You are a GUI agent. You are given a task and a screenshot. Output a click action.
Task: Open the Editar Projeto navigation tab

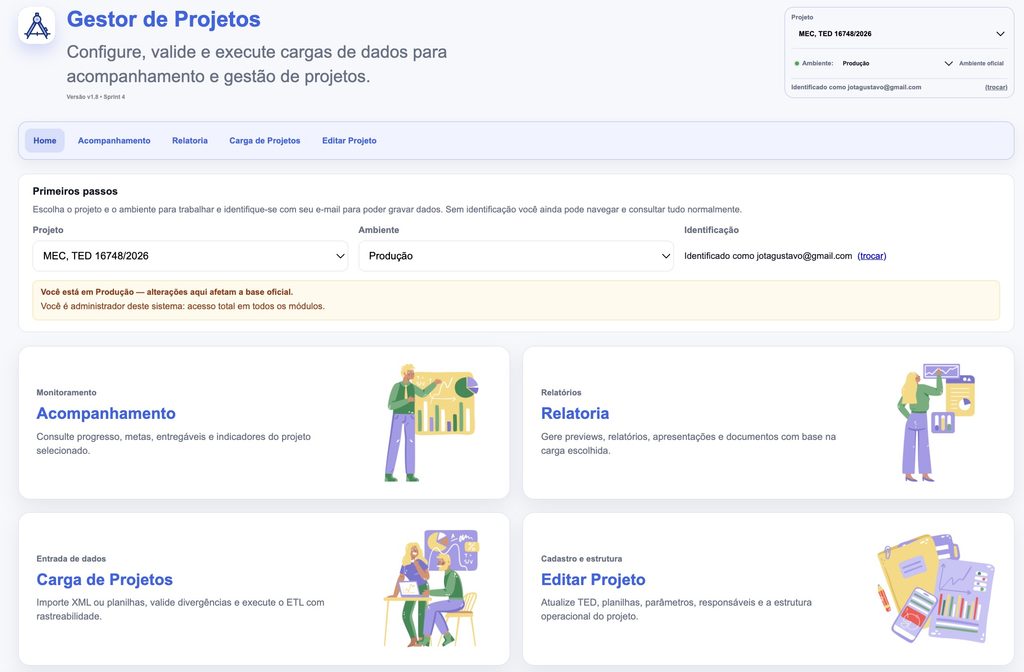pyautogui.click(x=349, y=140)
